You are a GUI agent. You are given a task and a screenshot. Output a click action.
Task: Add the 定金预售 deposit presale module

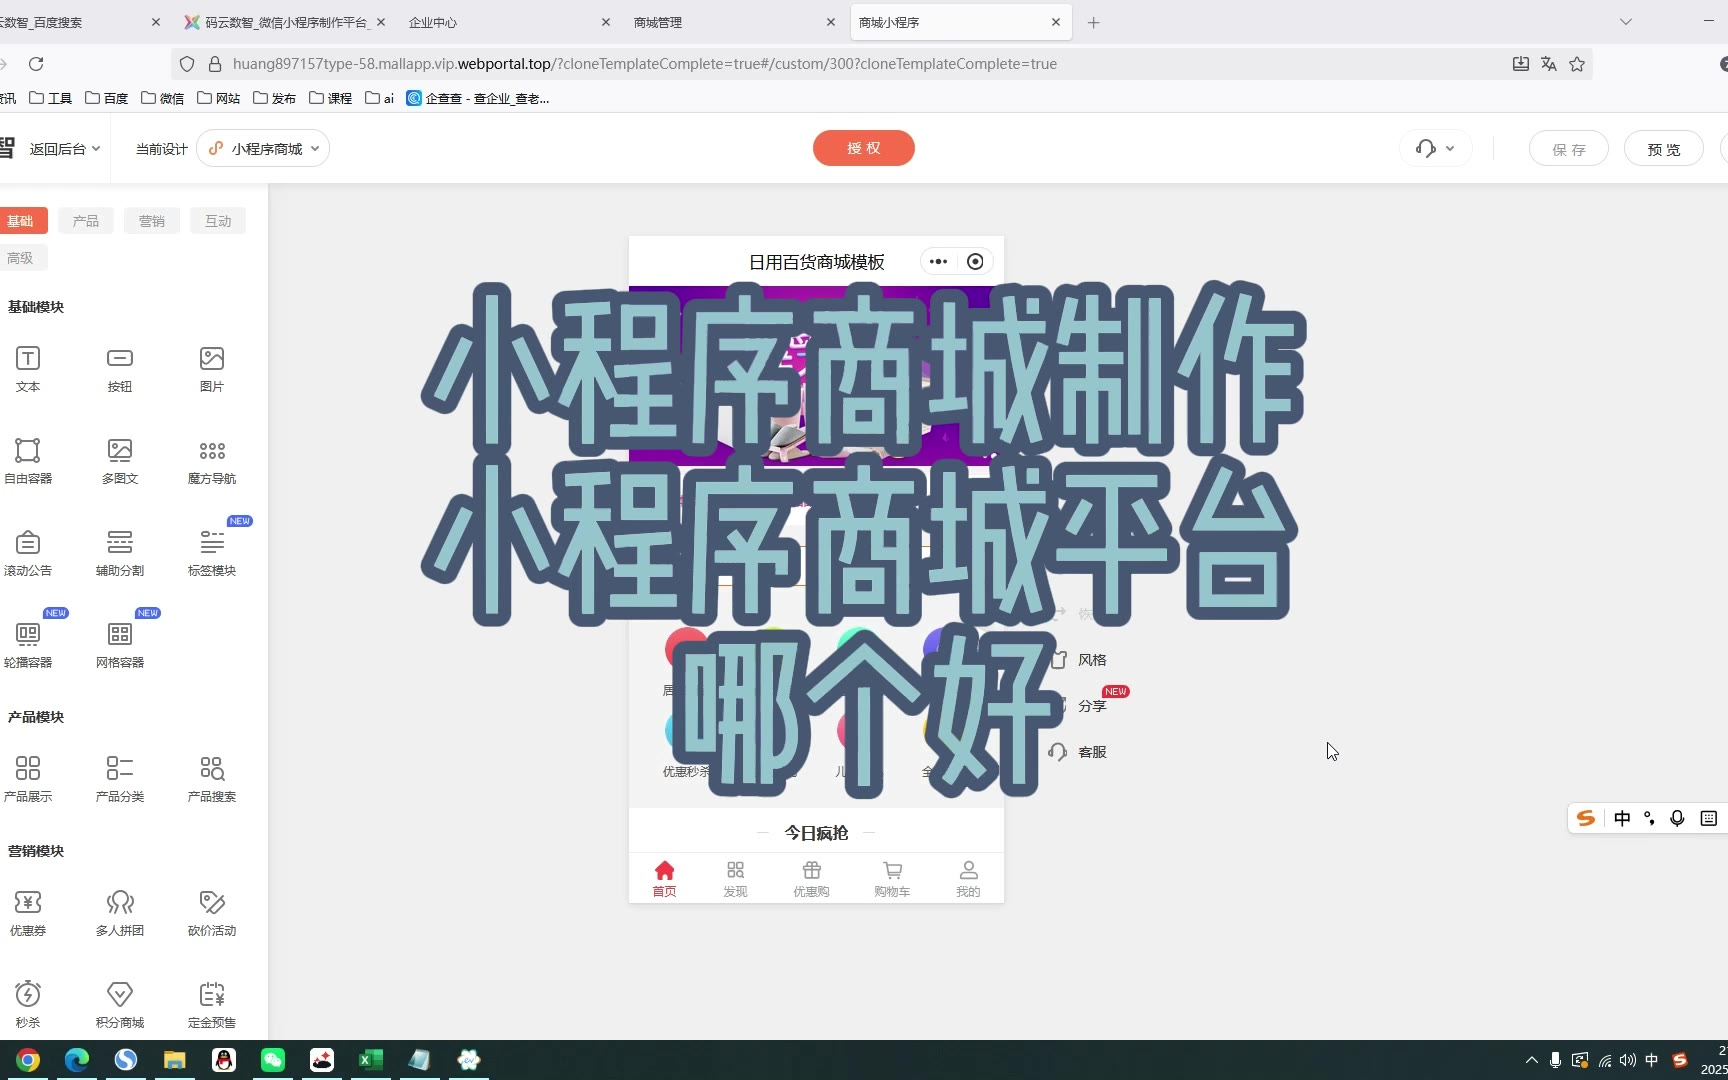(212, 1005)
